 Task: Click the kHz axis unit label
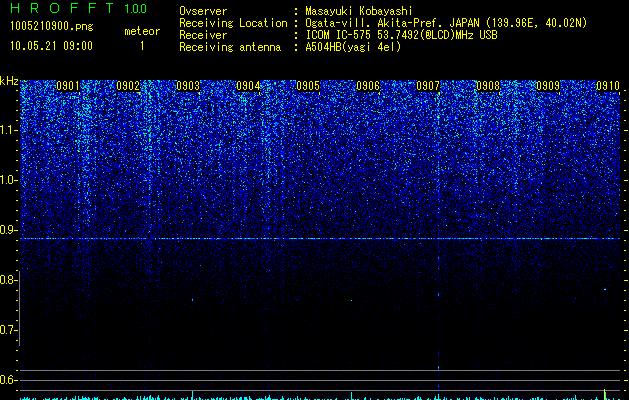point(9,81)
